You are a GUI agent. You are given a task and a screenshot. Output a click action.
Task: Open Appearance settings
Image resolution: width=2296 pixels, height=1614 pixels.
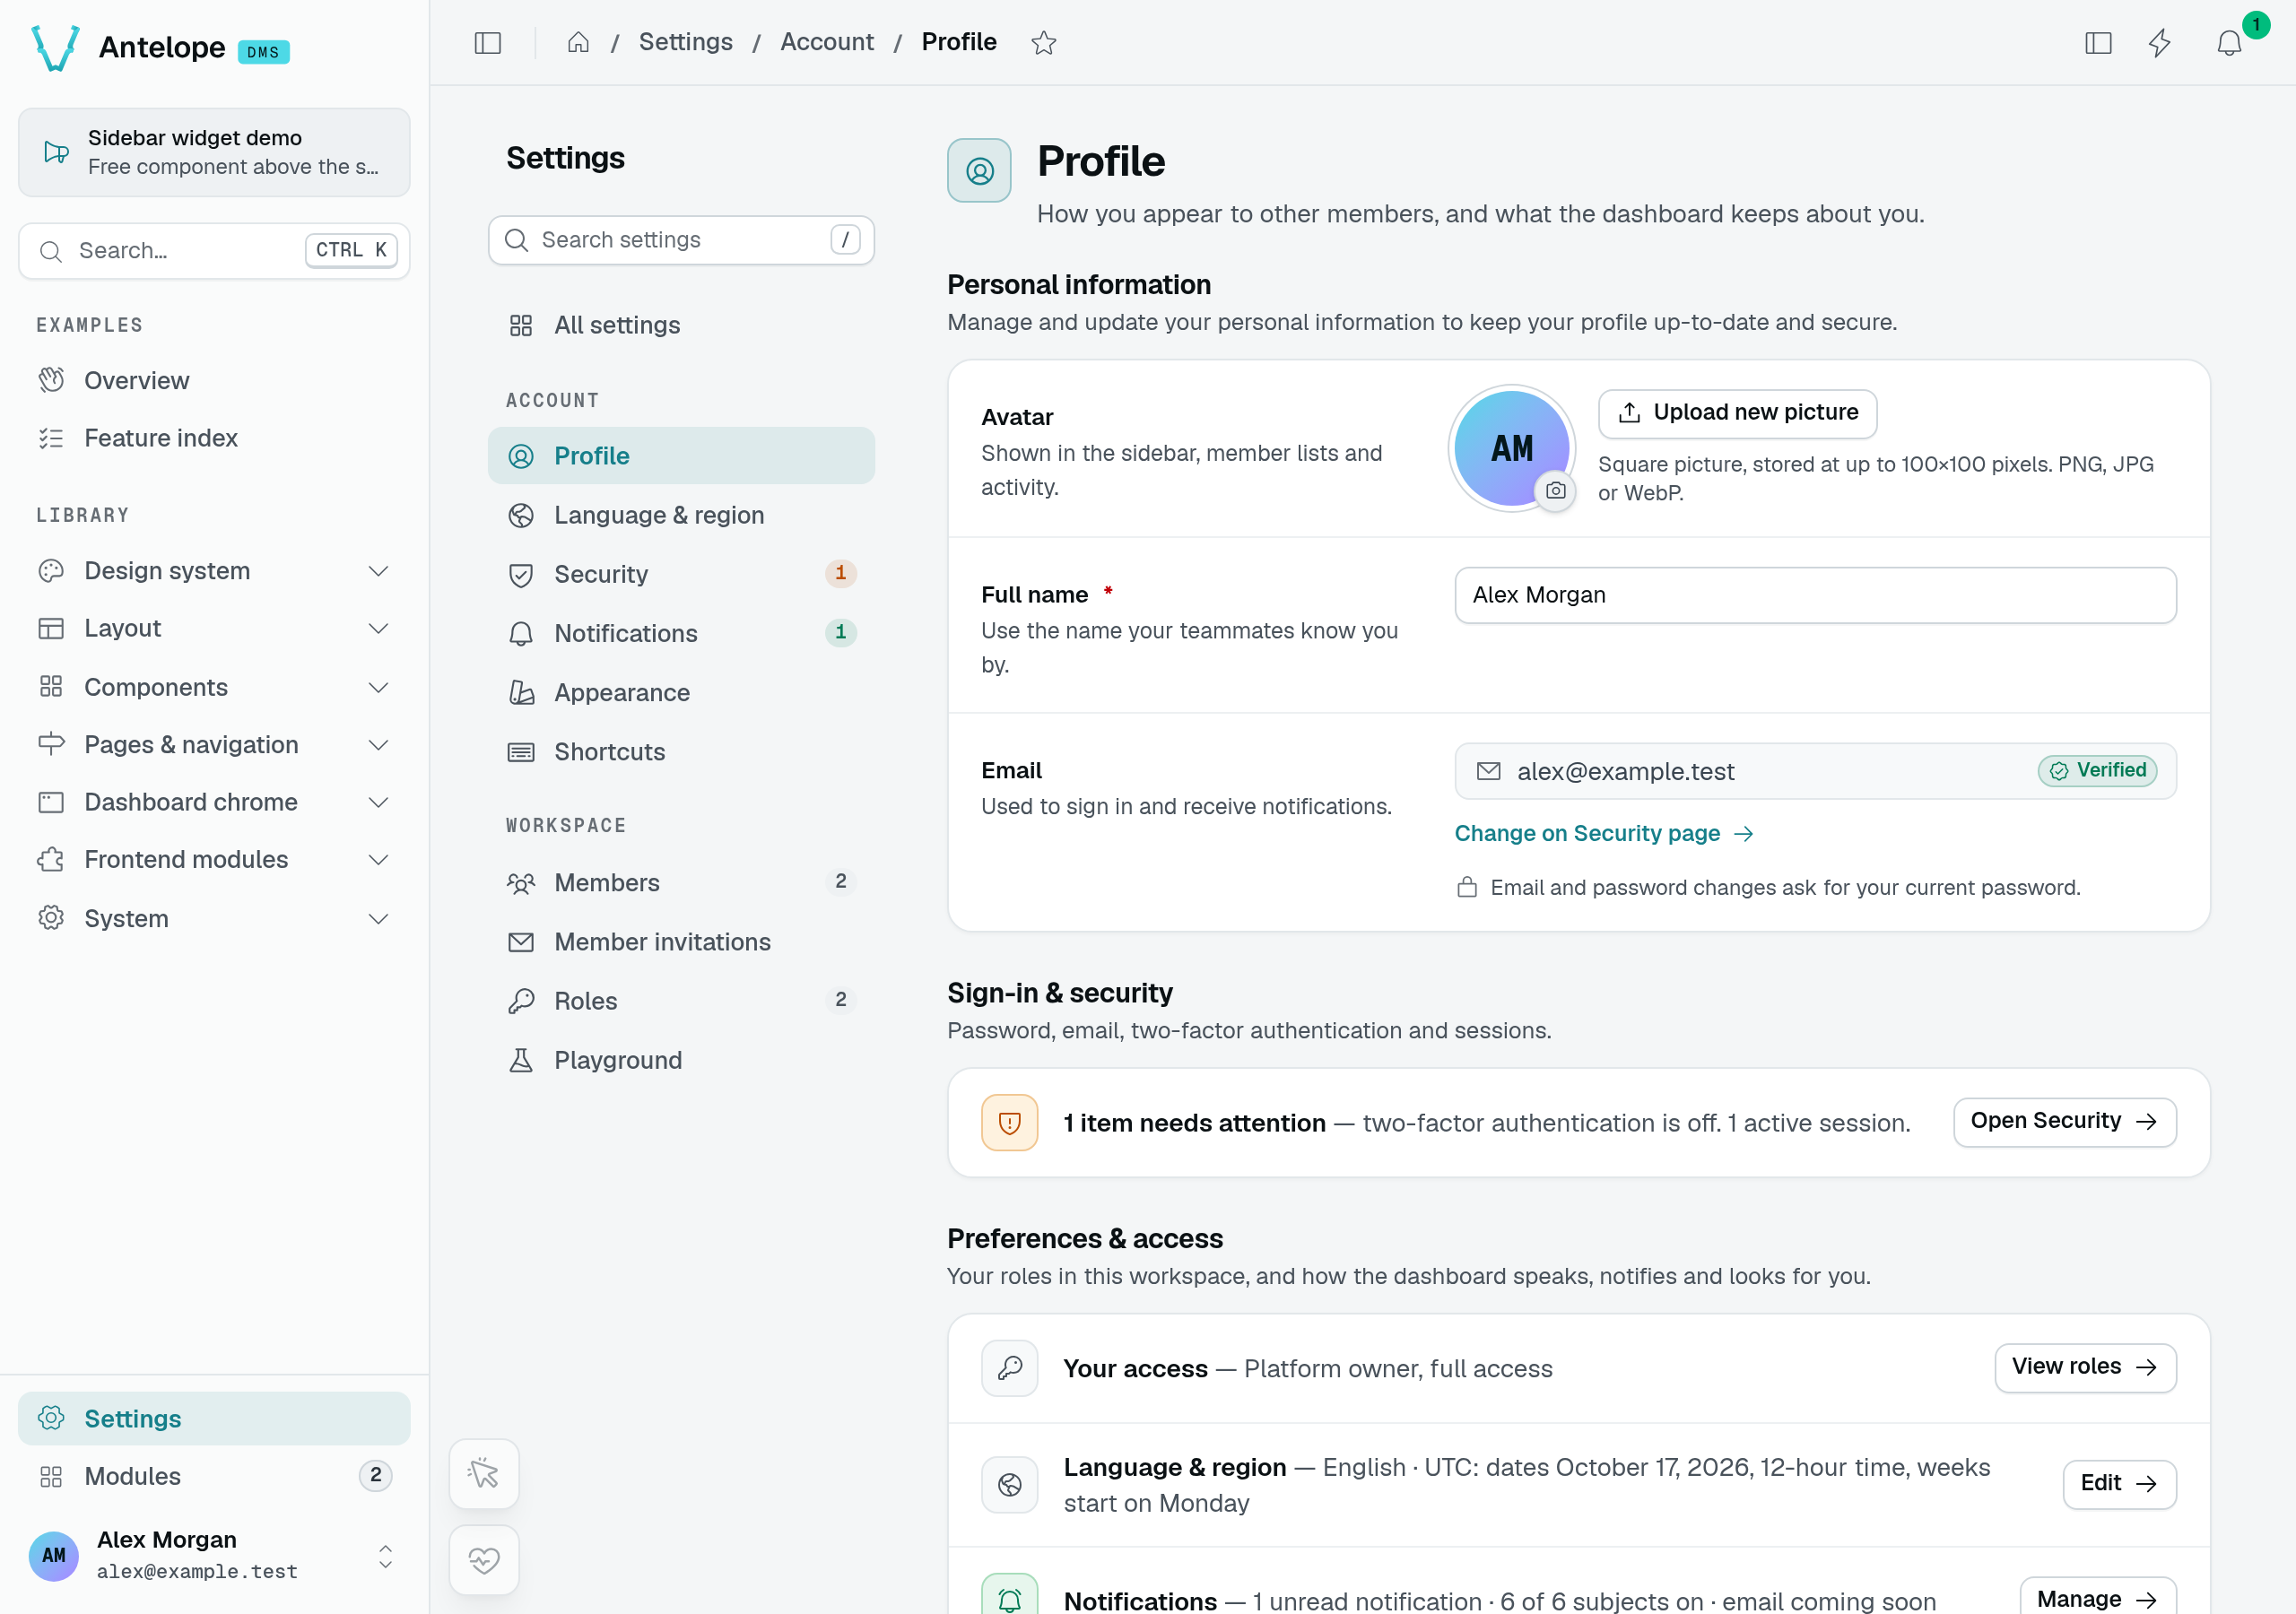point(681,692)
